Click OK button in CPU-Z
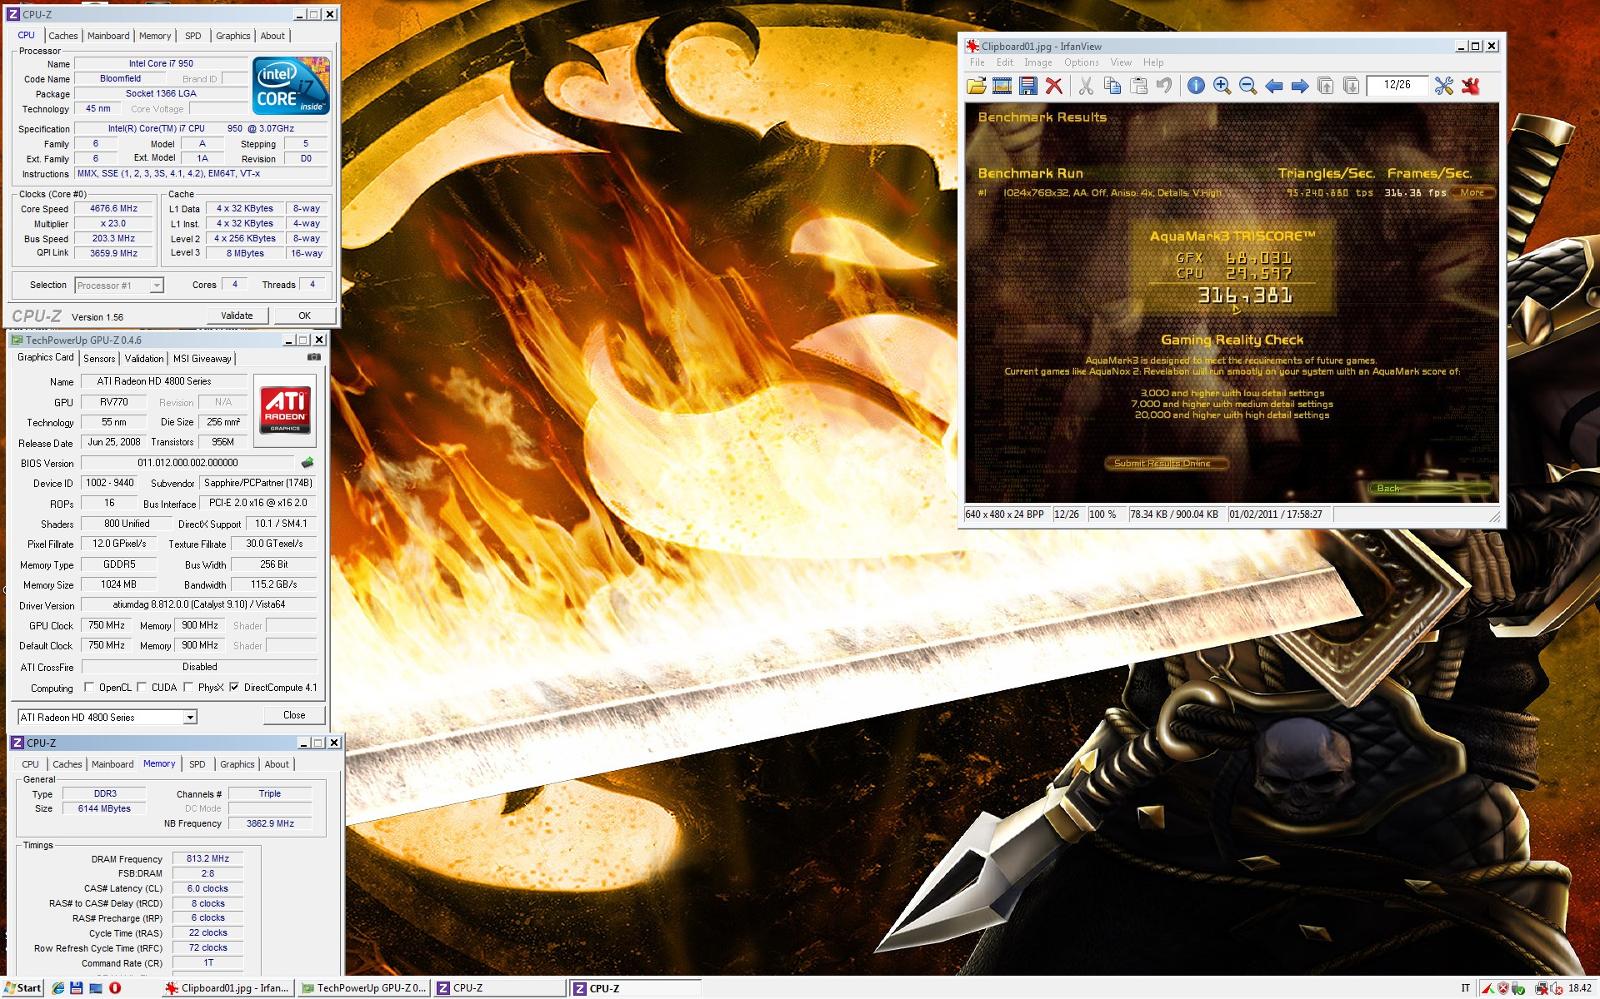 pos(305,315)
